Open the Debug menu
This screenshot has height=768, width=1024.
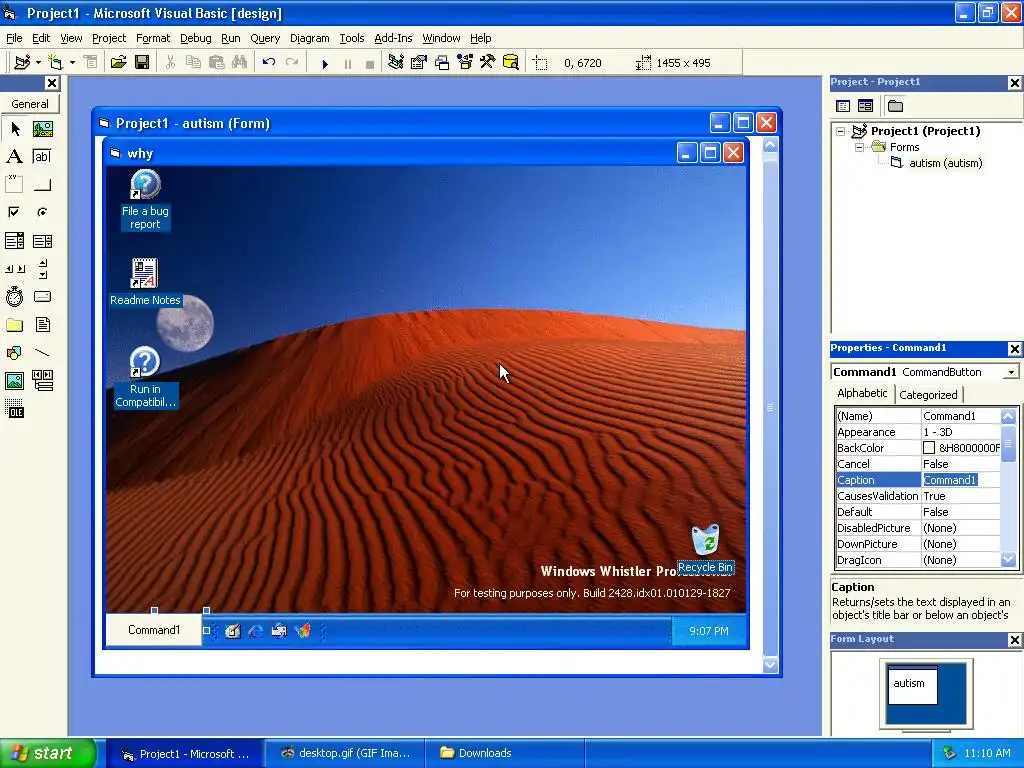click(195, 38)
